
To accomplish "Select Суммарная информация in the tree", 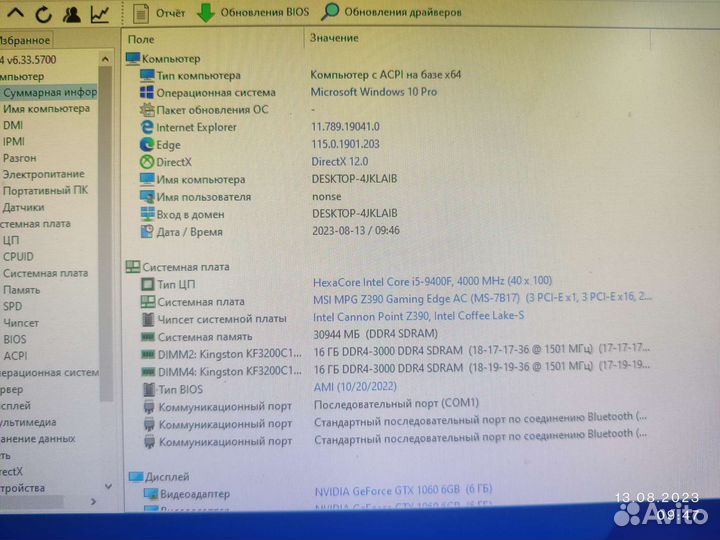I will 50,92.
